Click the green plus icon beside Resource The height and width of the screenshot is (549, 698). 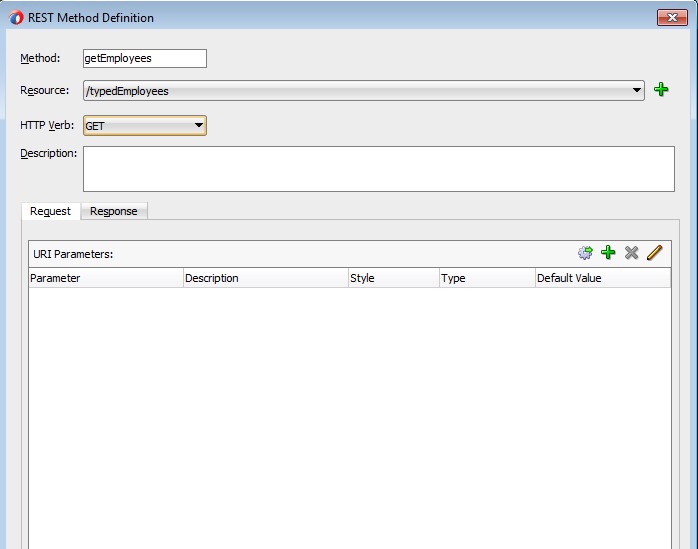click(x=661, y=90)
